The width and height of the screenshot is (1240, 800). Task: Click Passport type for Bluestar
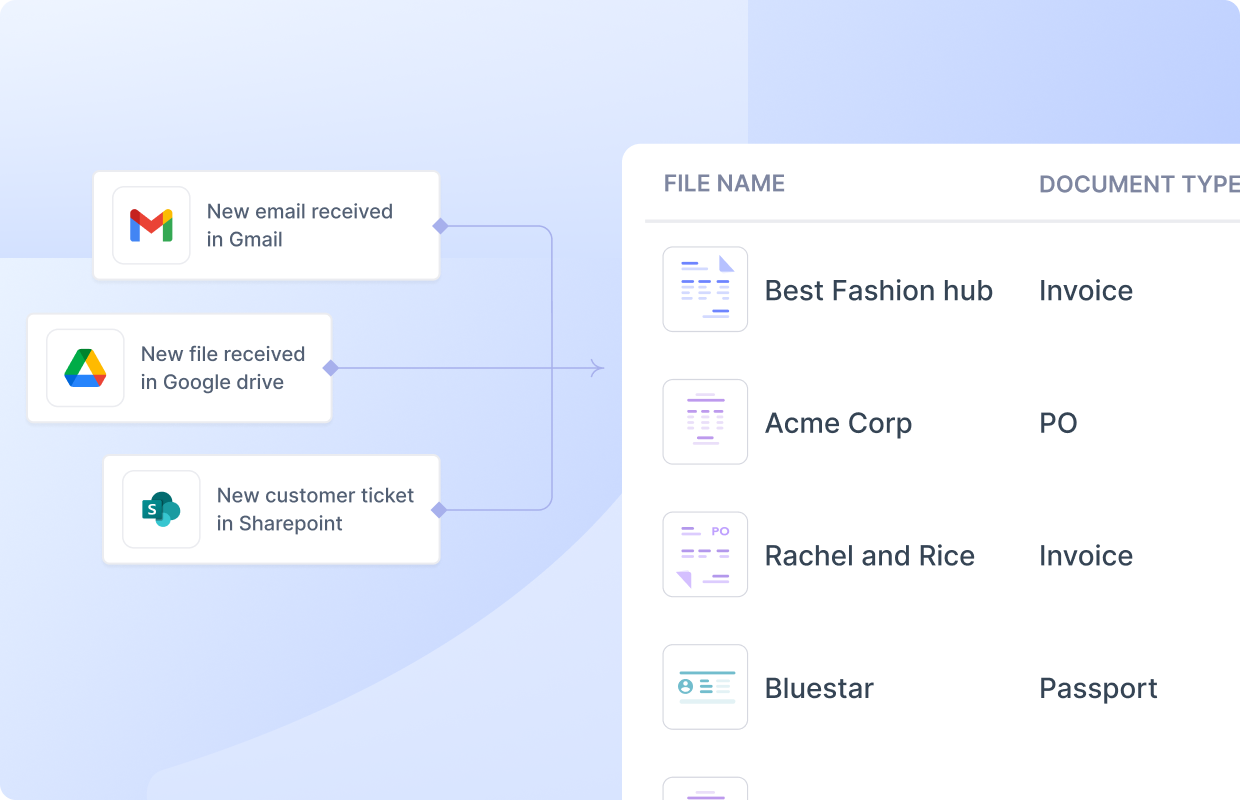[1098, 689]
